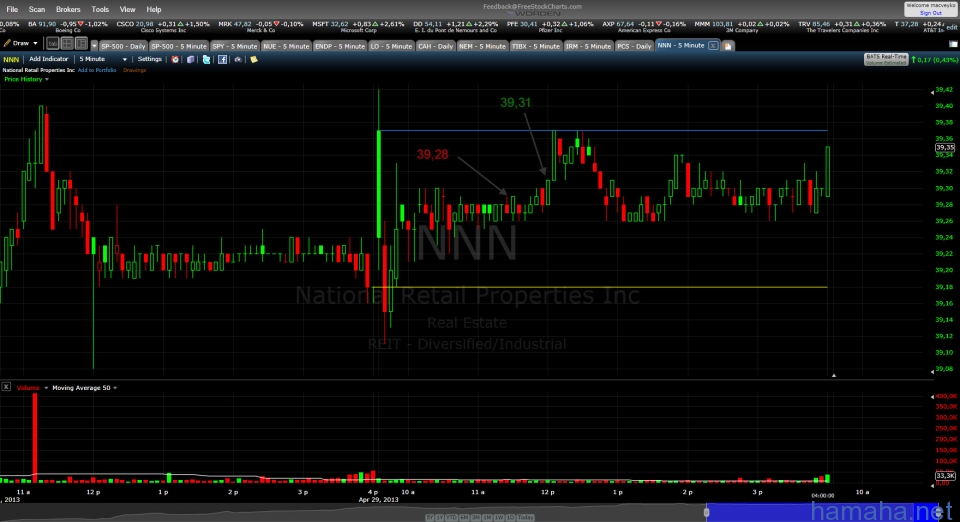
Task: Switch to the ENDP - 5 Minute tab
Action: click(x=340, y=46)
